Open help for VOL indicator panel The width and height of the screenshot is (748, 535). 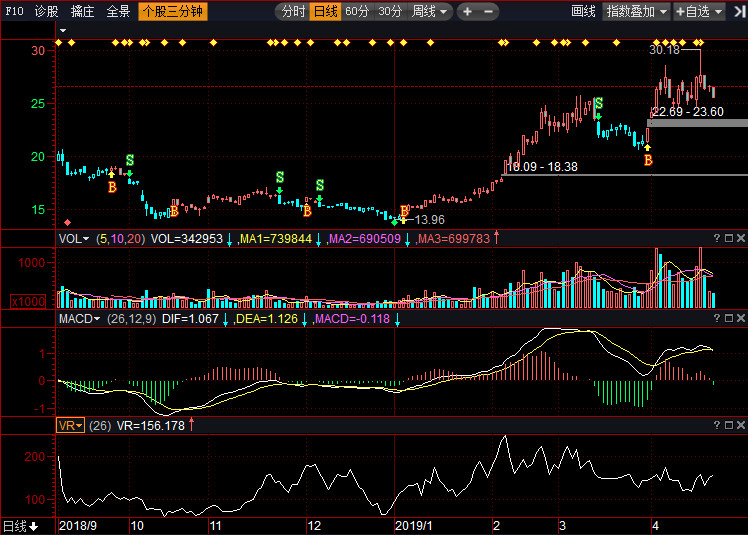(717, 238)
